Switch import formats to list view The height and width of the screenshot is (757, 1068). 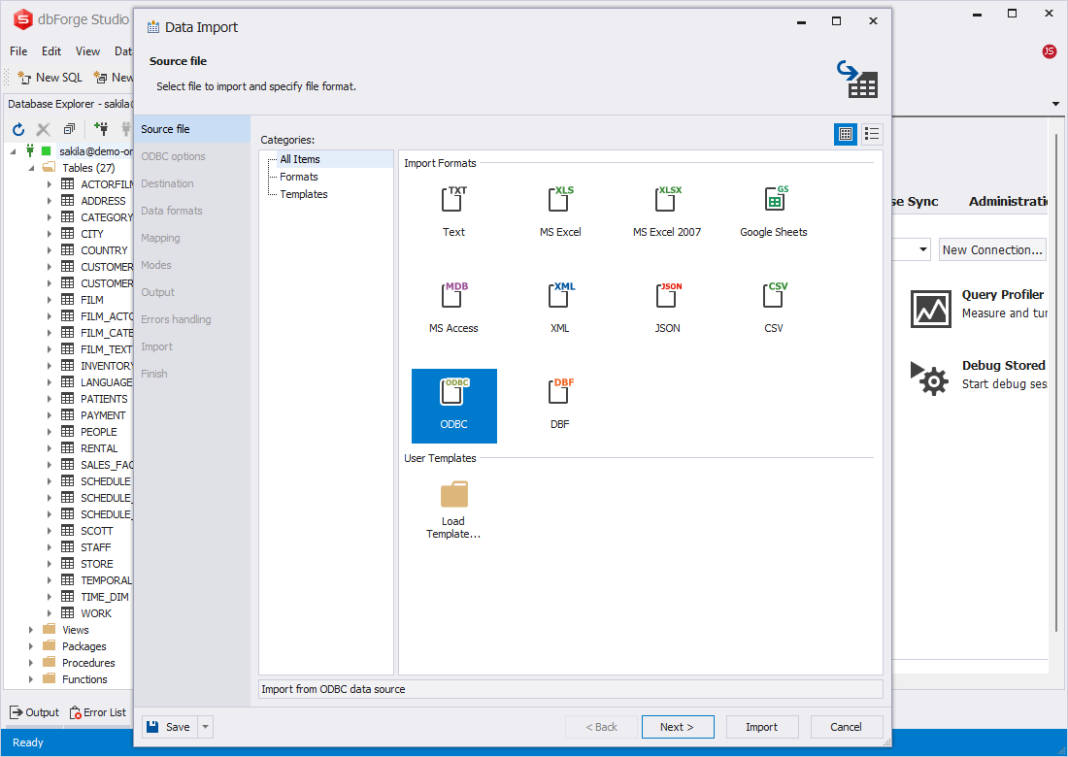[870, 133]
